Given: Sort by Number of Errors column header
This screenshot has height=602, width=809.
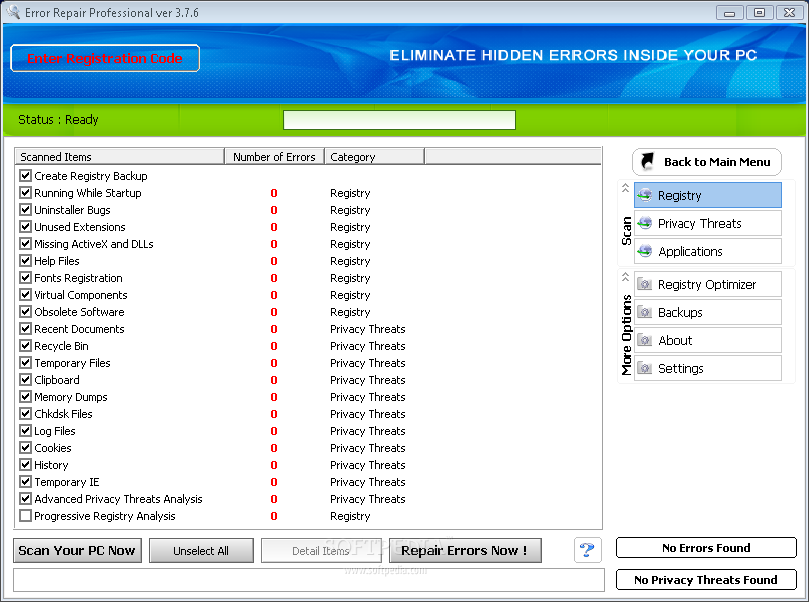Looking at the screenshot, I should [274, 156].
